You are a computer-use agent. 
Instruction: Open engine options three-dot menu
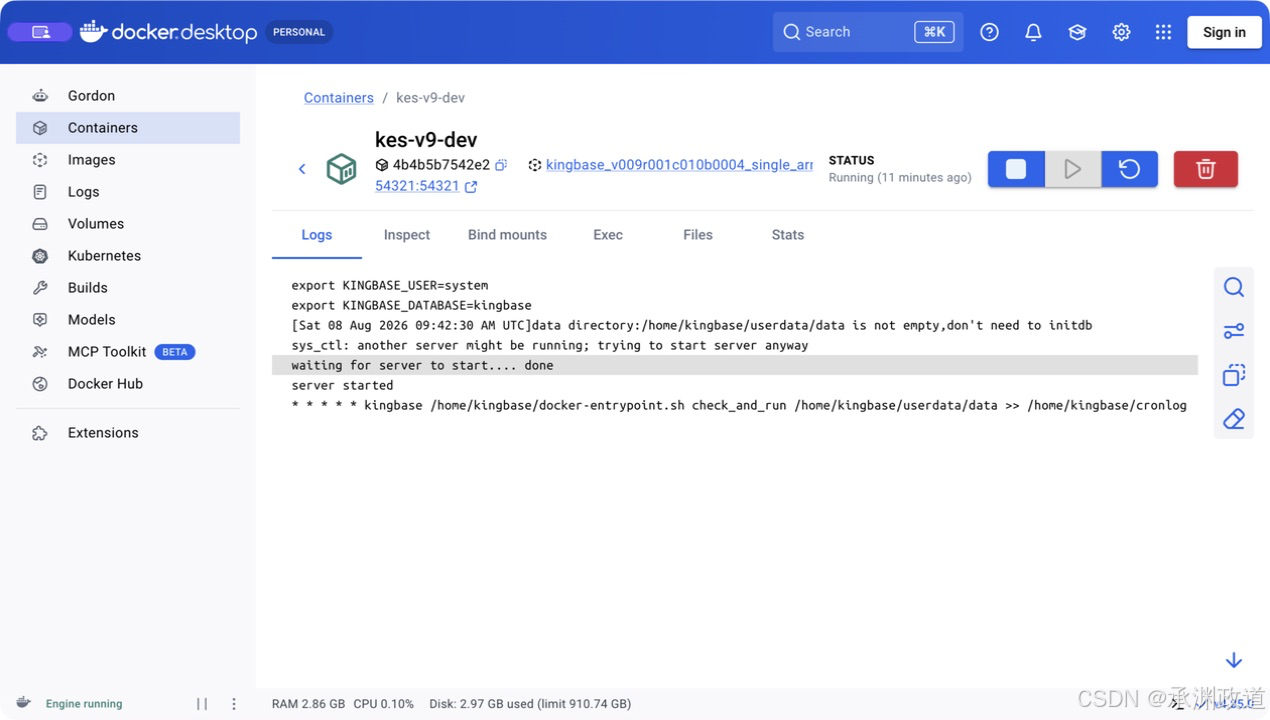(234, 704)
